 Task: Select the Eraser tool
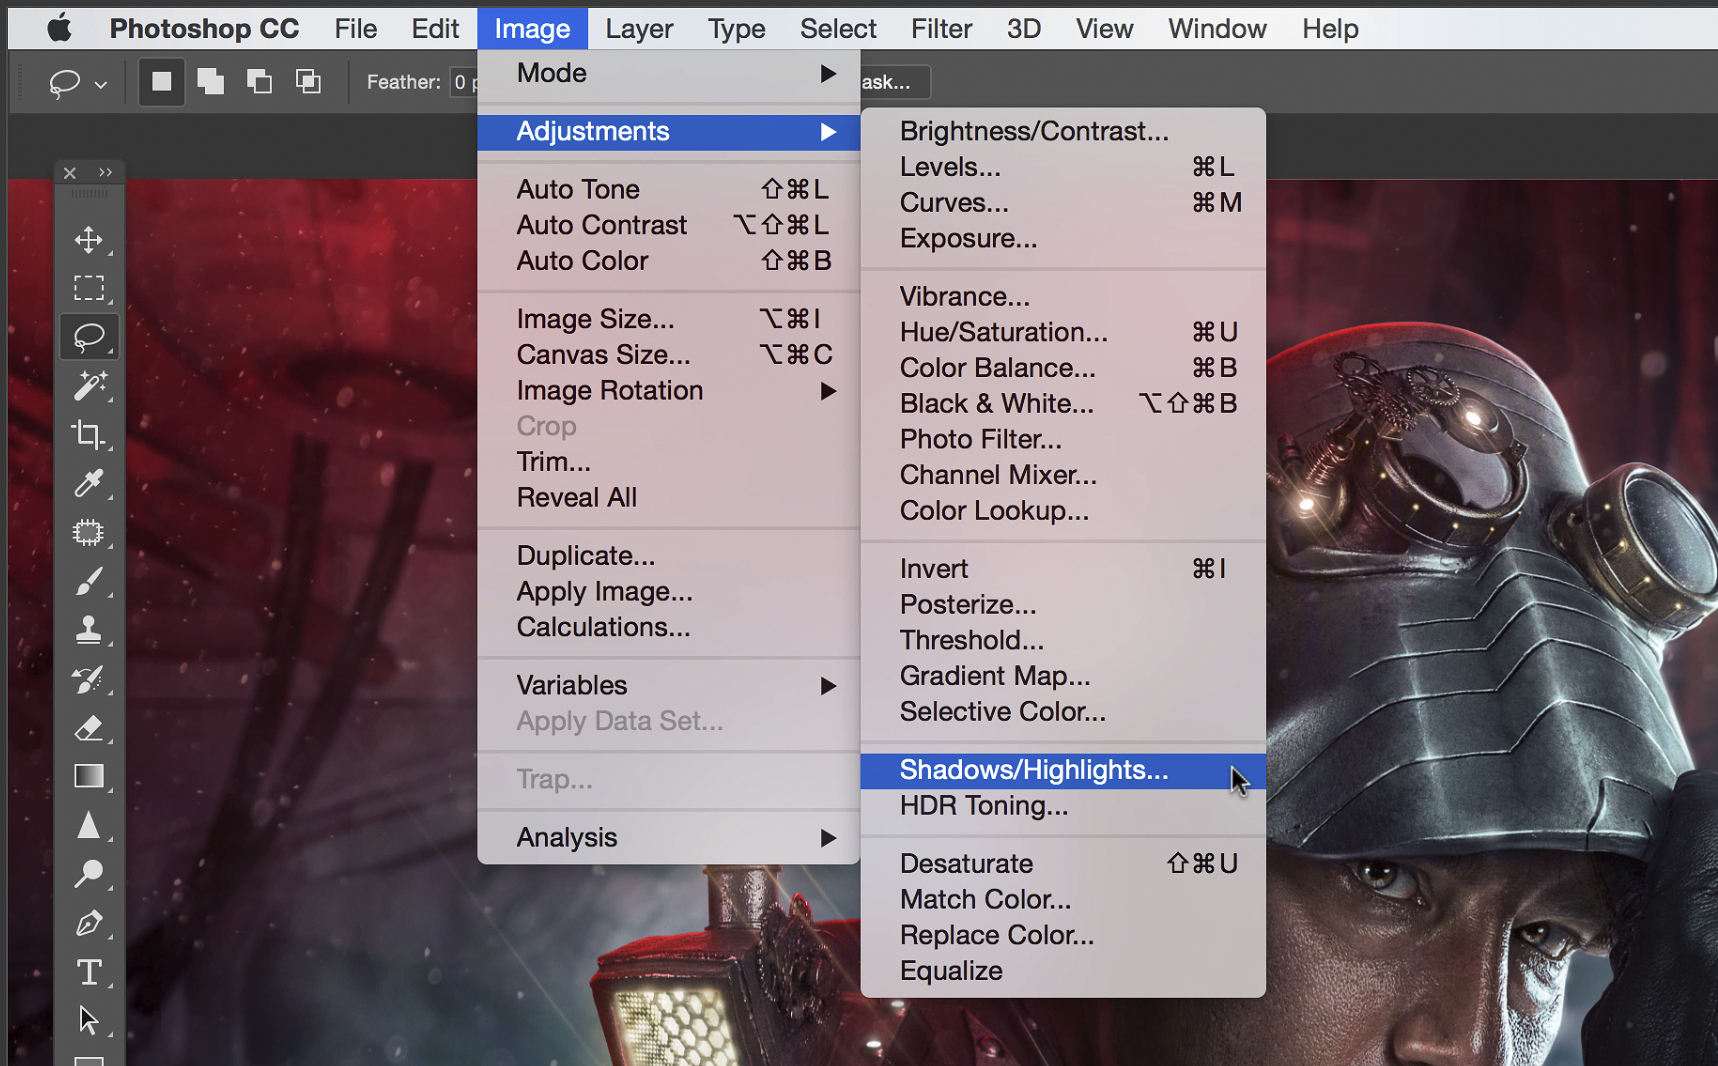[x=89, y=728]
